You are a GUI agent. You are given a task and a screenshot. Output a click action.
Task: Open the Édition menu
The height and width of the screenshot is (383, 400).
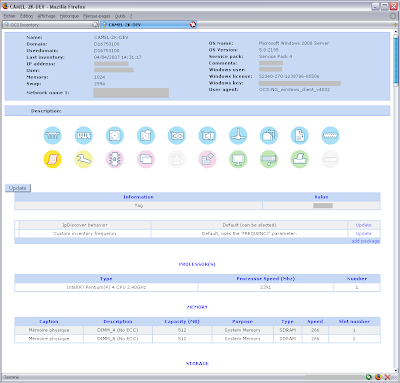[x=26, y=16]
